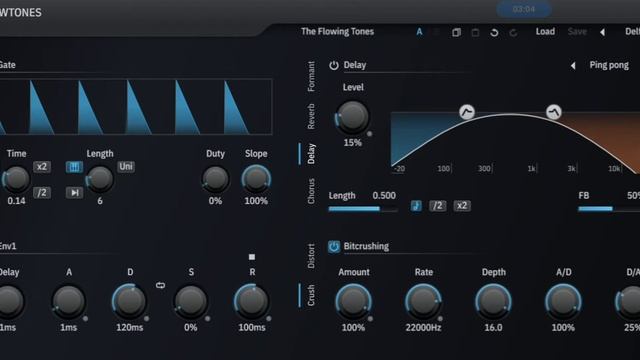Screen dimensions: 640x360
Task: Click the undo arrow icon
Action: (494, 32)
